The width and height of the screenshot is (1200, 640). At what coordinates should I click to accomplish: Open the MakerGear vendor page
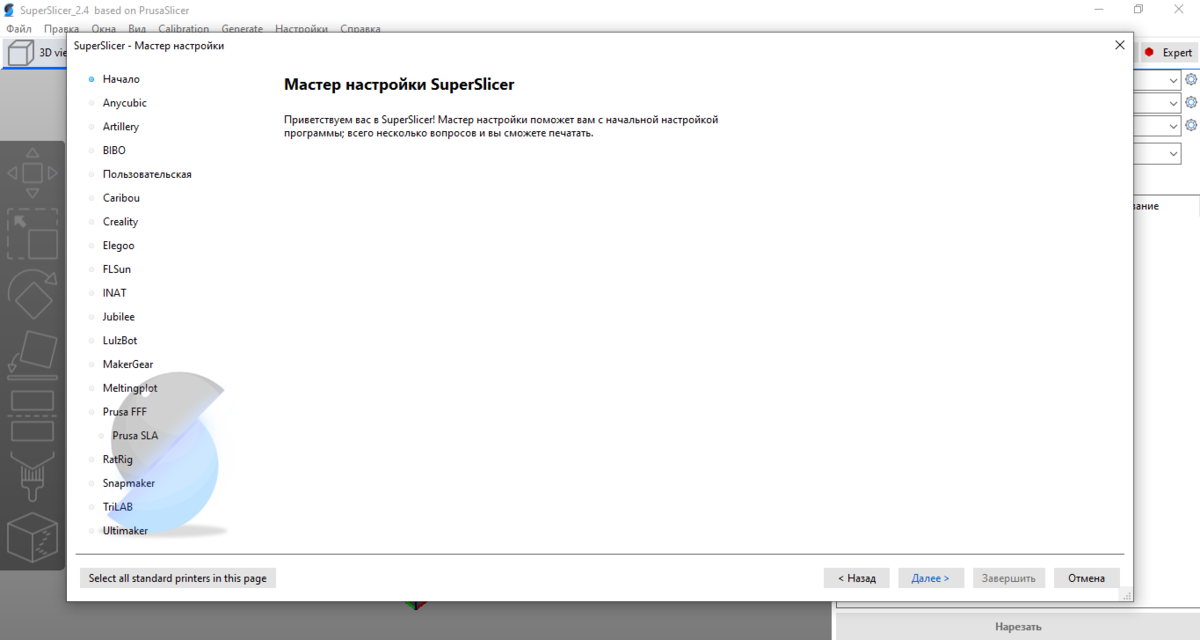point(128,364)
